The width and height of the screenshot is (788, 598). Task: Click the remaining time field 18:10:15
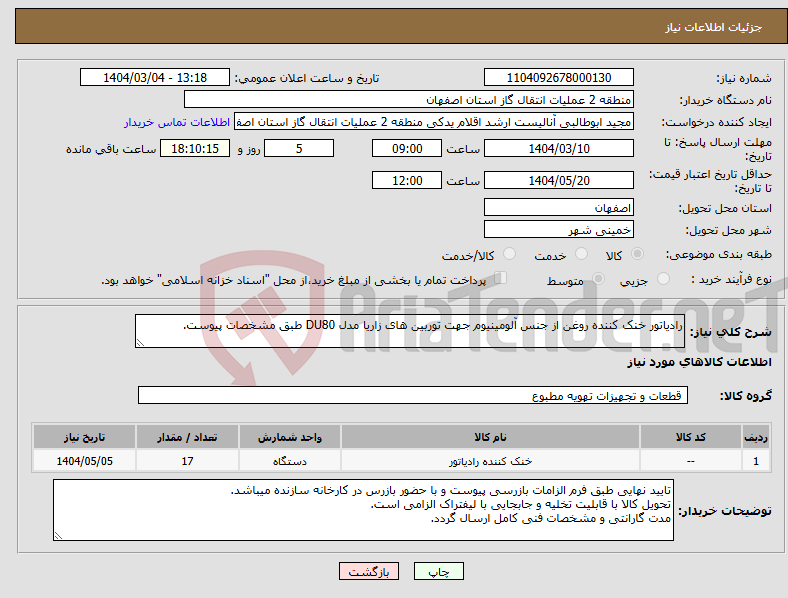[x=195, y=148]
